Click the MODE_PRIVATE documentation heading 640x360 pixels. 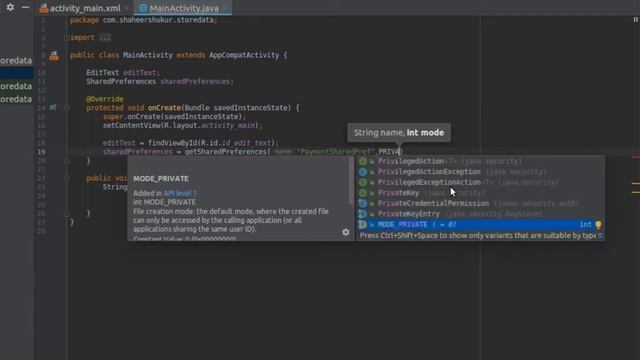161,179
